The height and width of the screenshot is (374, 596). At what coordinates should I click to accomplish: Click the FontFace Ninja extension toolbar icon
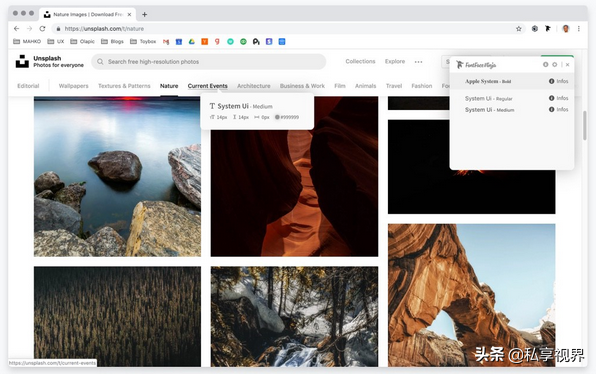[548, 29]
